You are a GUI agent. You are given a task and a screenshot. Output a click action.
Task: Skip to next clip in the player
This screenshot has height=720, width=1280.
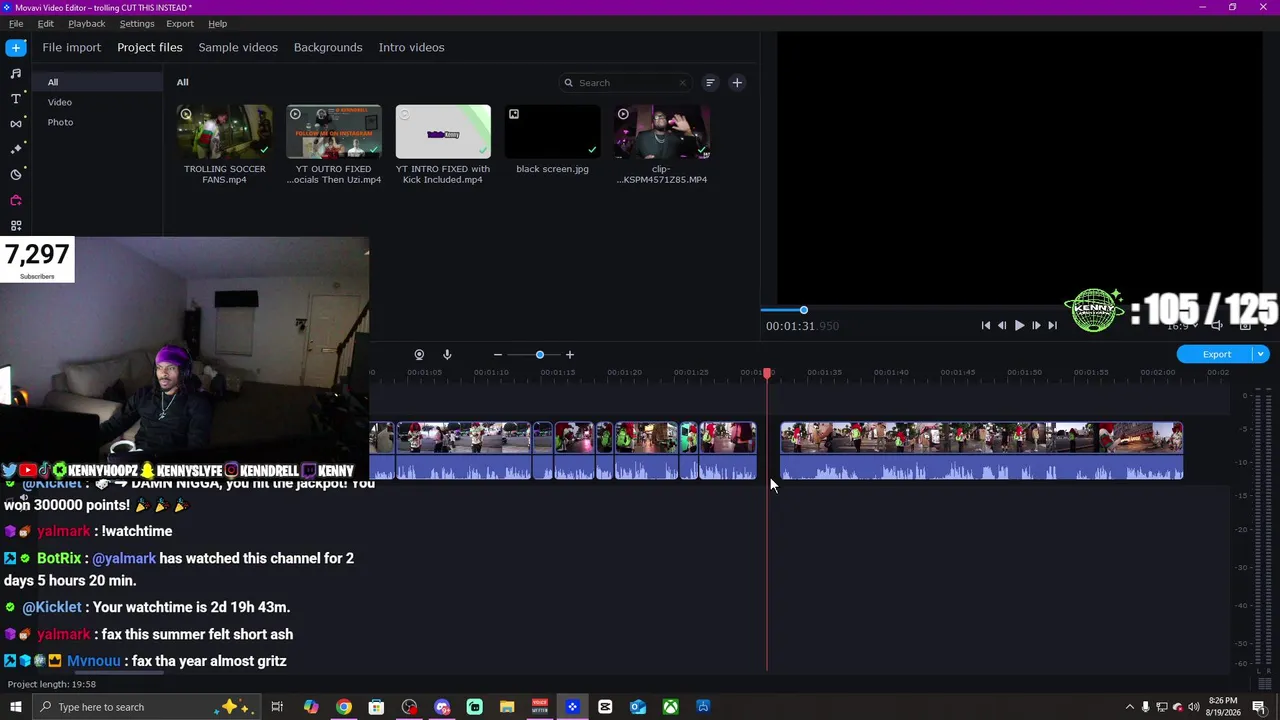(1052, 325)
